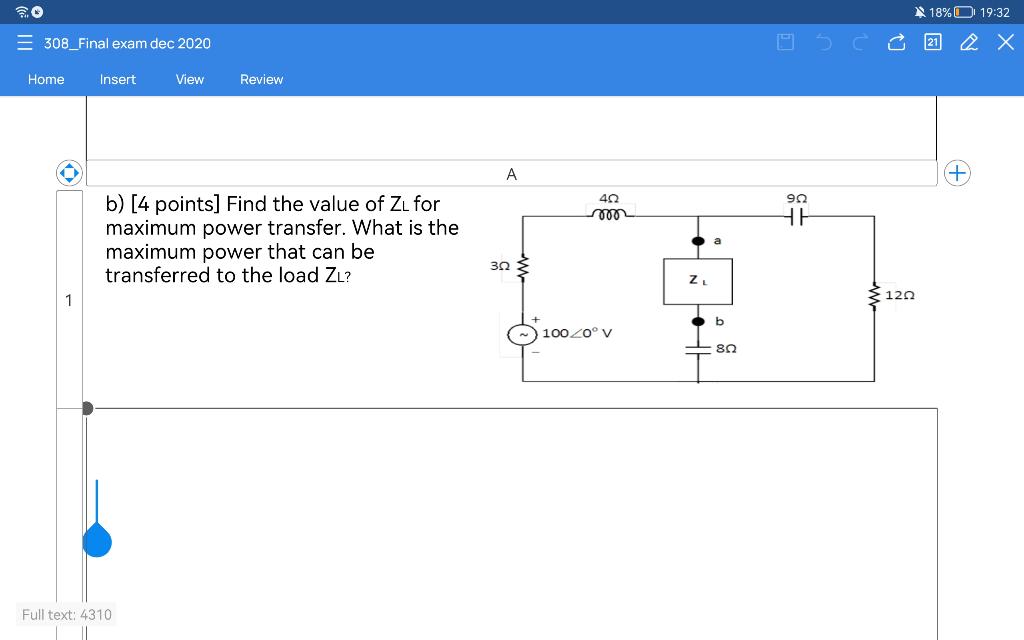1024x640 pixels.
Task: Open the Insert tab
Action: (118, 79)
